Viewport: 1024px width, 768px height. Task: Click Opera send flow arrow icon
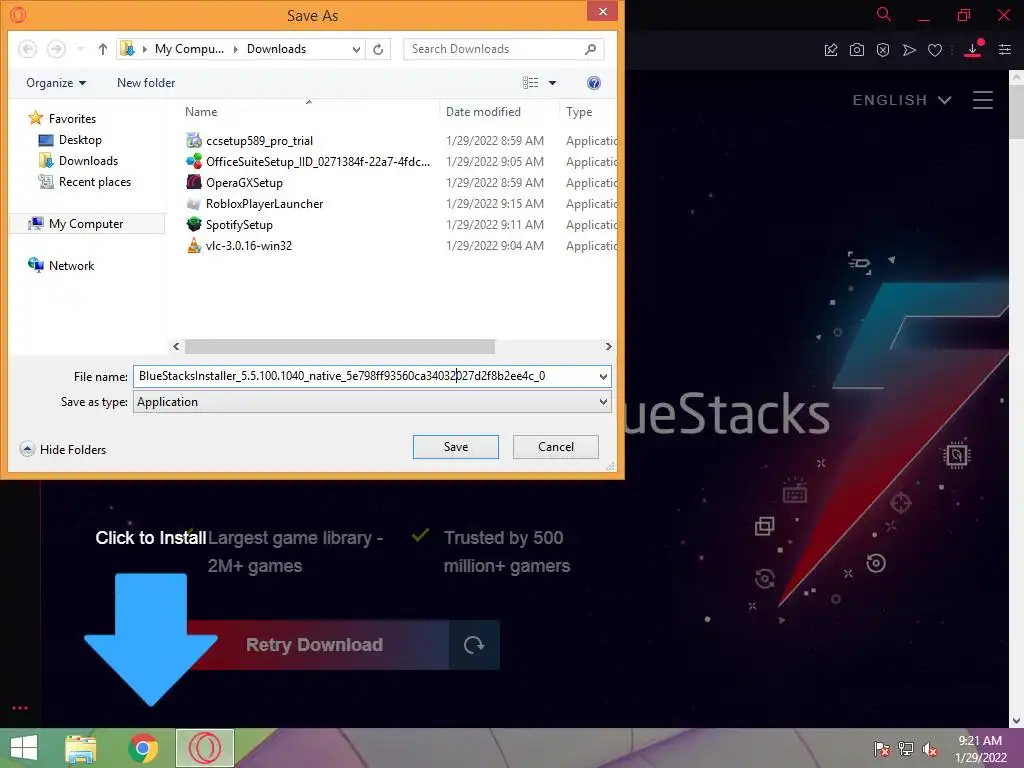[x=909, y=50]
